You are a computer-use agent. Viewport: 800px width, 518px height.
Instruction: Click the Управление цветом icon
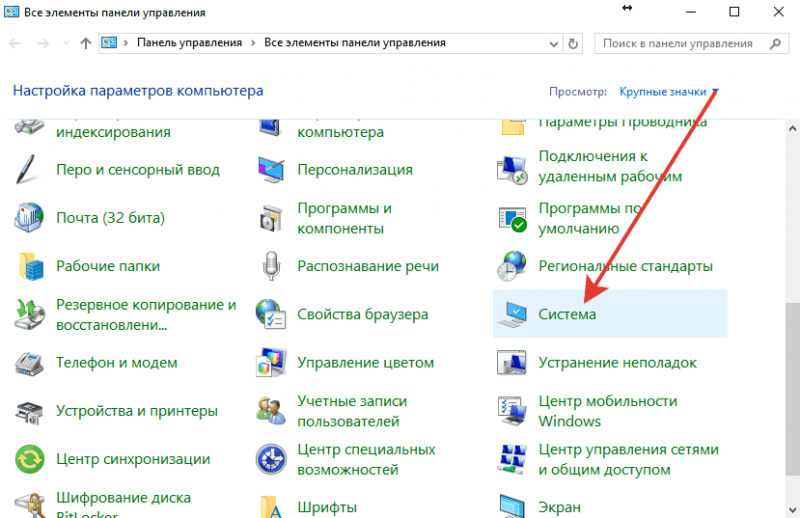coord(271,362)
